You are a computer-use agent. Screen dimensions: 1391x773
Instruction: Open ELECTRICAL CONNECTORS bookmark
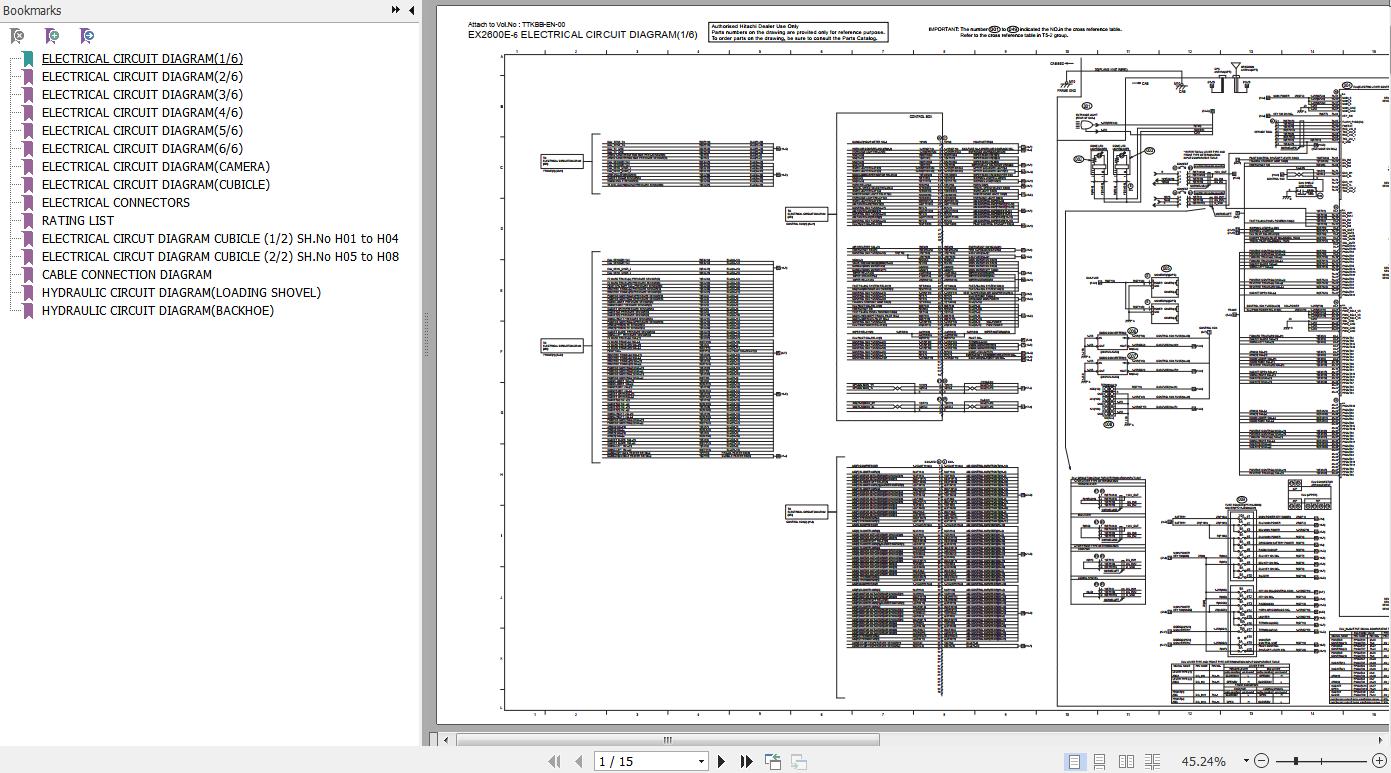(115, 202)
